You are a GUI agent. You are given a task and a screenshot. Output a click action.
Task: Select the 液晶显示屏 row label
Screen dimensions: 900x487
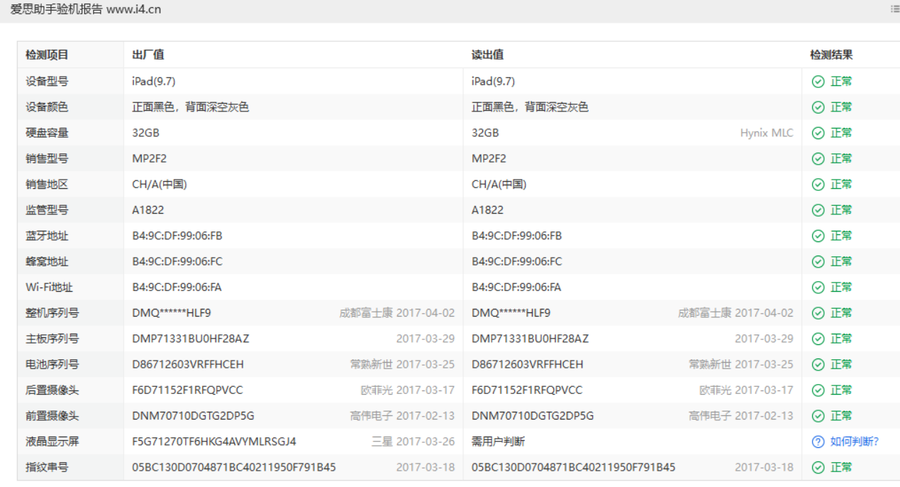coord(52,442)
